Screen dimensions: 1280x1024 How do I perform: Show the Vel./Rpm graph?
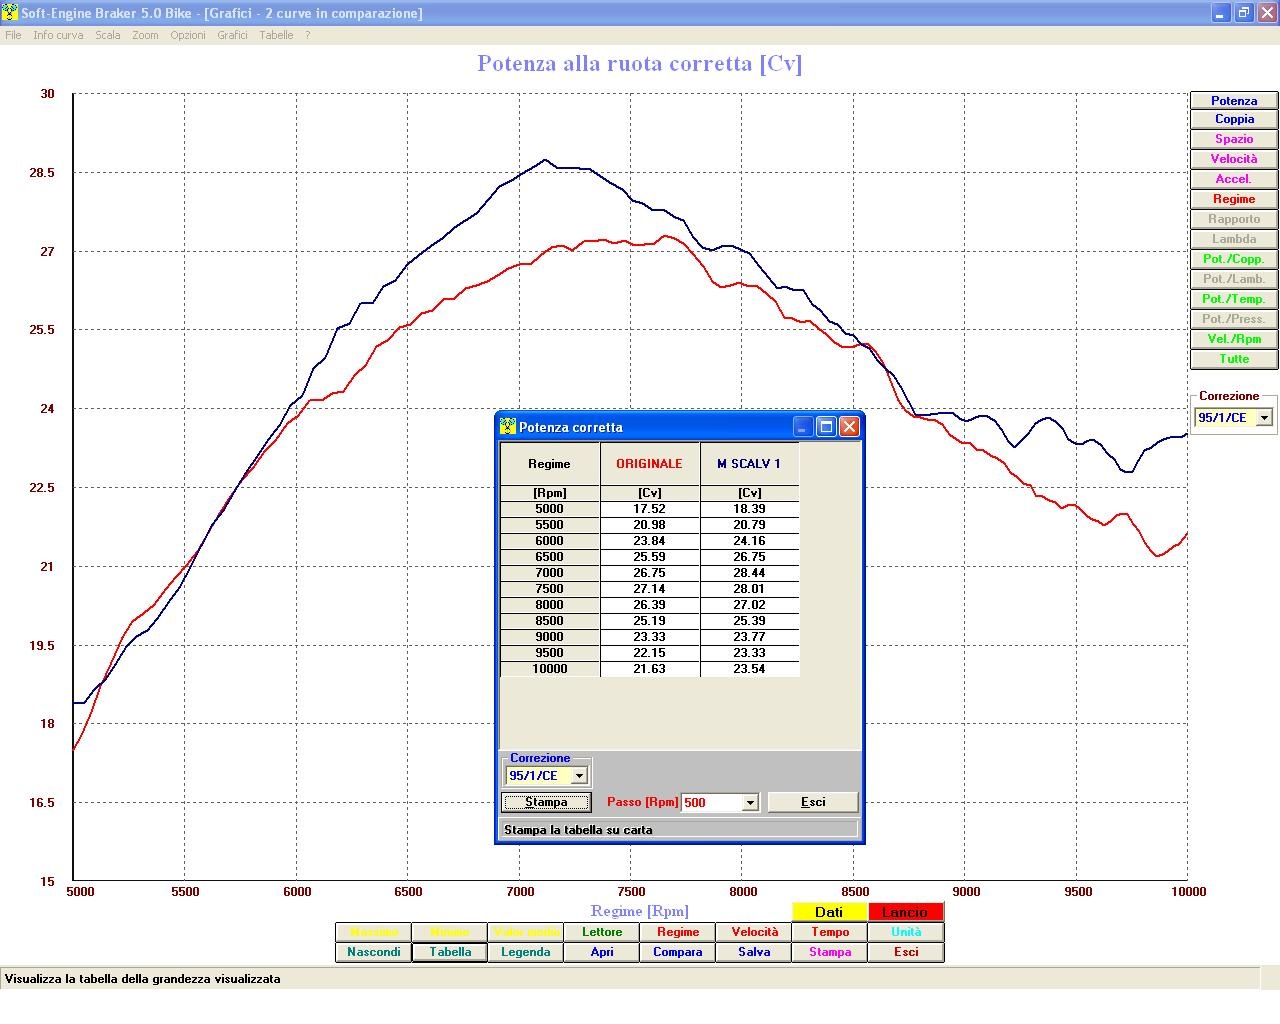pos(1234,339)
